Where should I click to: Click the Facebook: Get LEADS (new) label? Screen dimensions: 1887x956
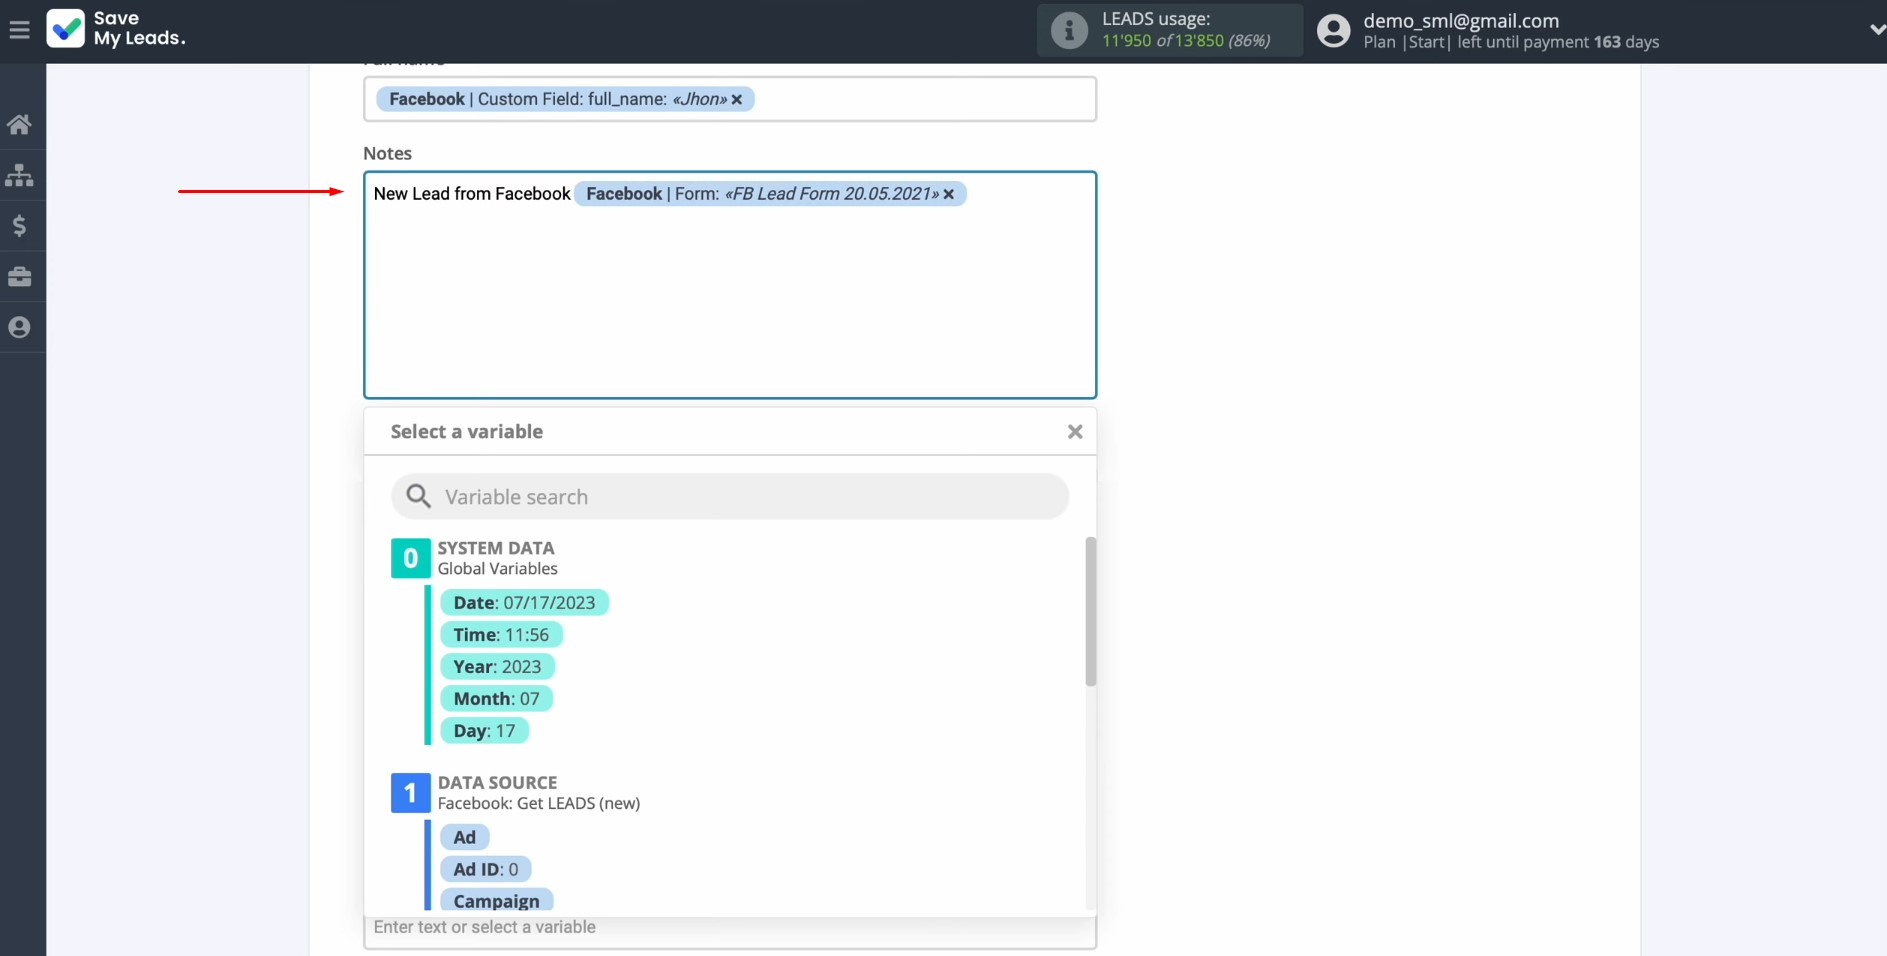(x=539, y=804)
